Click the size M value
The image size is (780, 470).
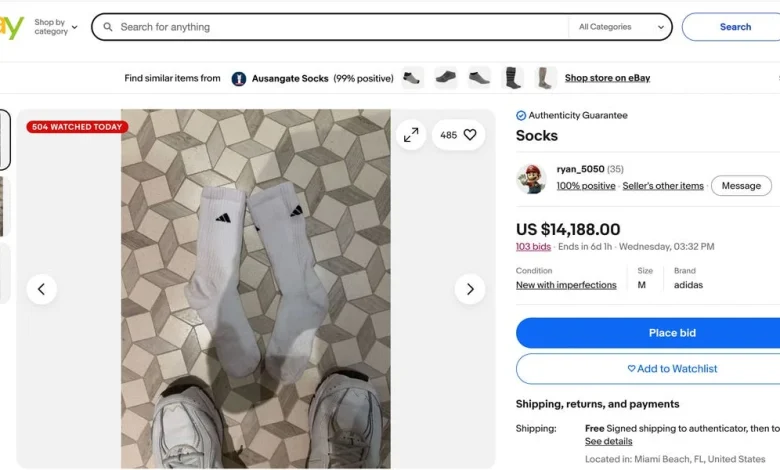click(x=642, y=285)
